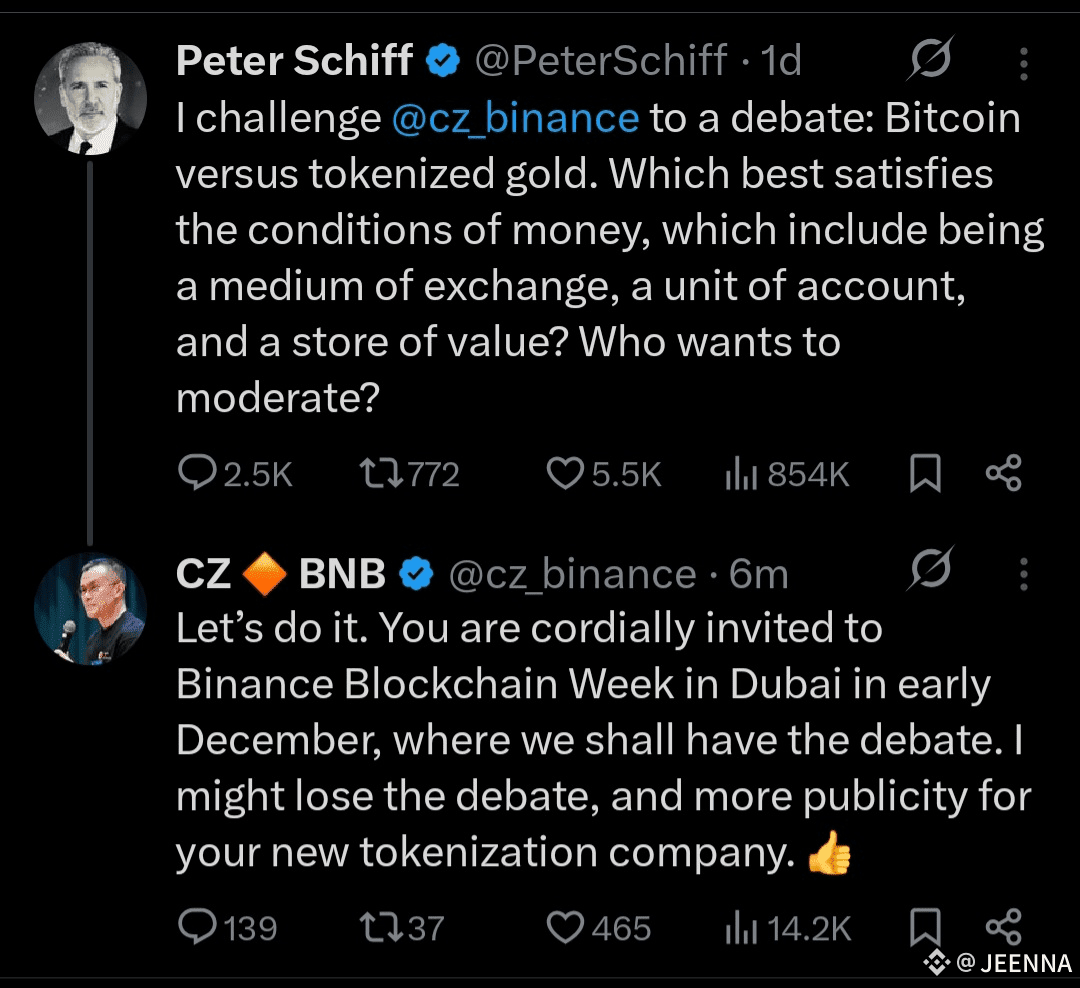The height and width of the screenshot is (988, 1080).
Task: Like CZ's reply tweet
Action: [567, 927]
